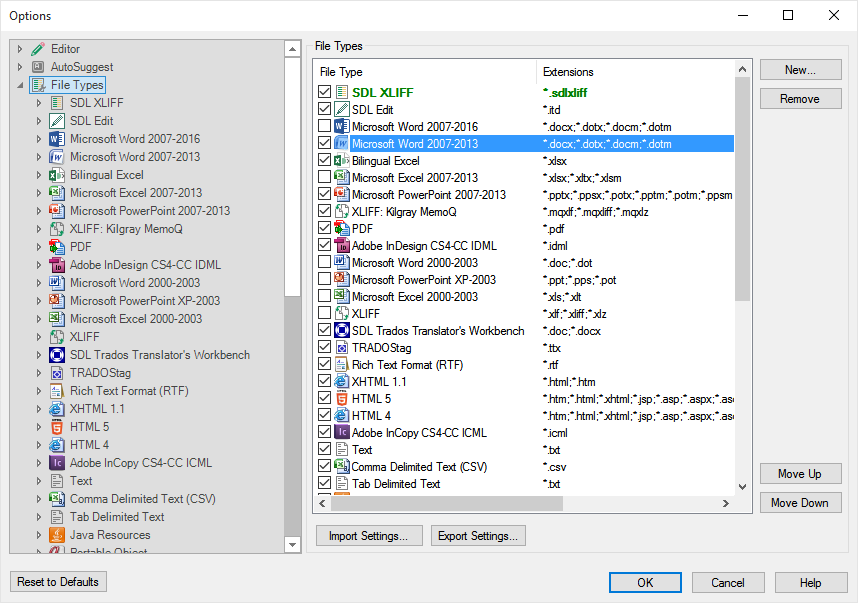Uncheck the PDF file type checkbox
Screen dimensions: 858x603
pos(324,228)
